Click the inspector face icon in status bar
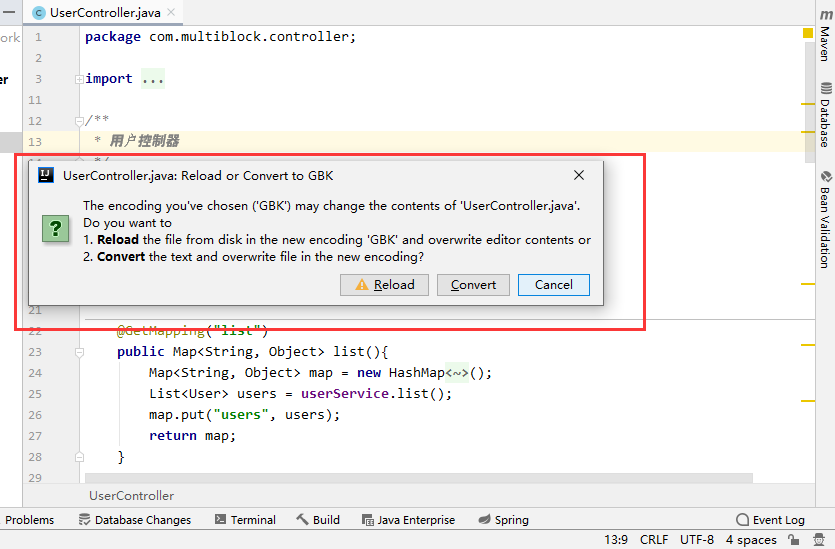The image size is (835, 549). [x=820, y=540]
